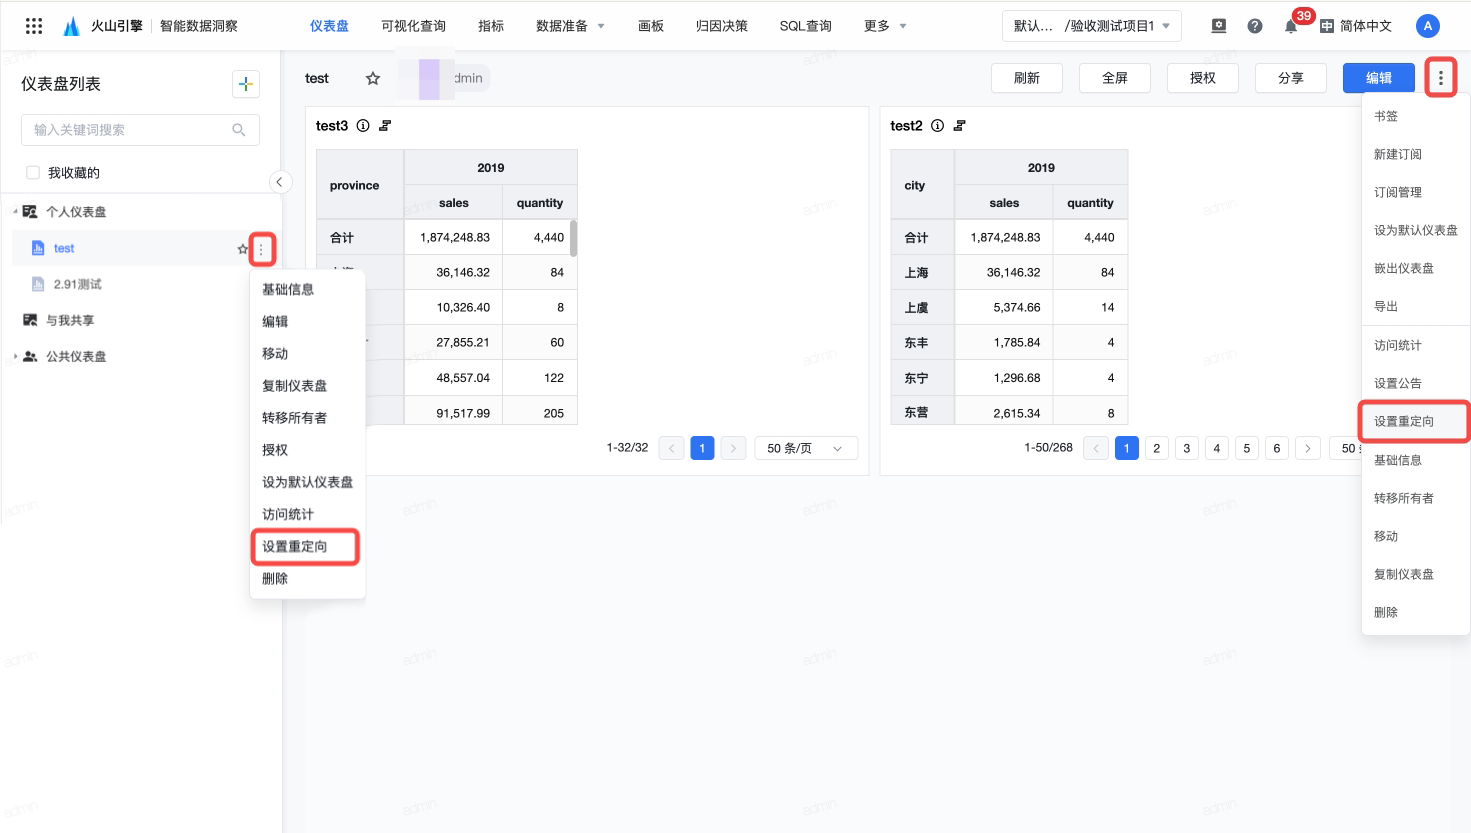
Task: Click the user avatar icon
Action: click(1428, 26)
